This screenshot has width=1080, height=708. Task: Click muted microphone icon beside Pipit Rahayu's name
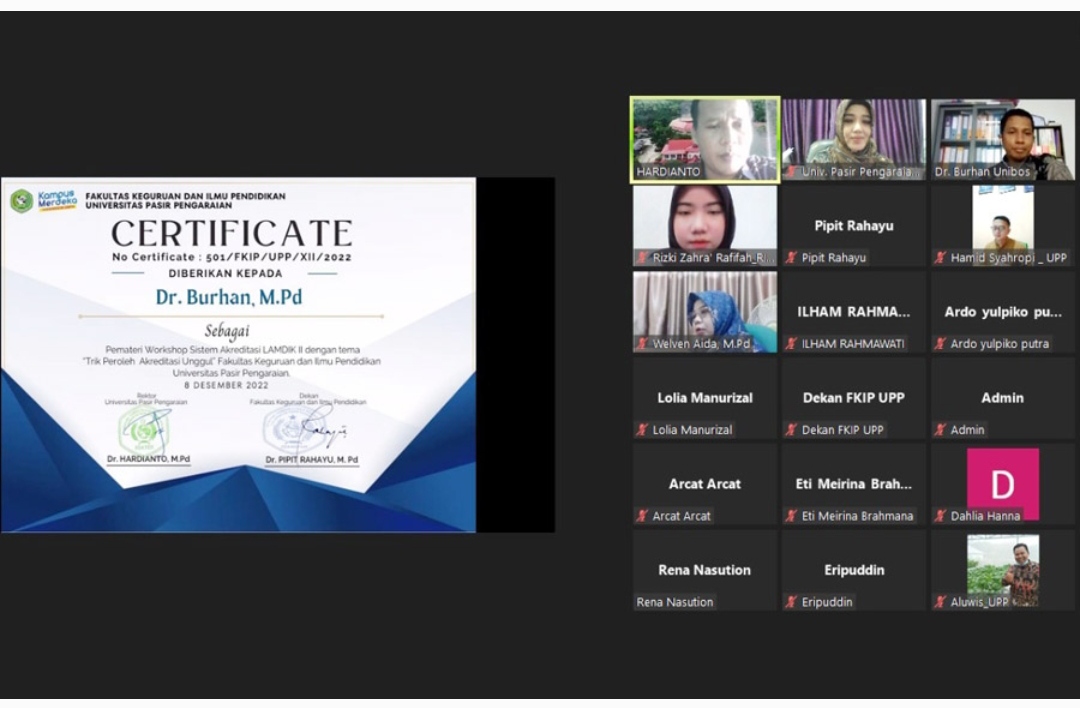(x=791, y=258)
